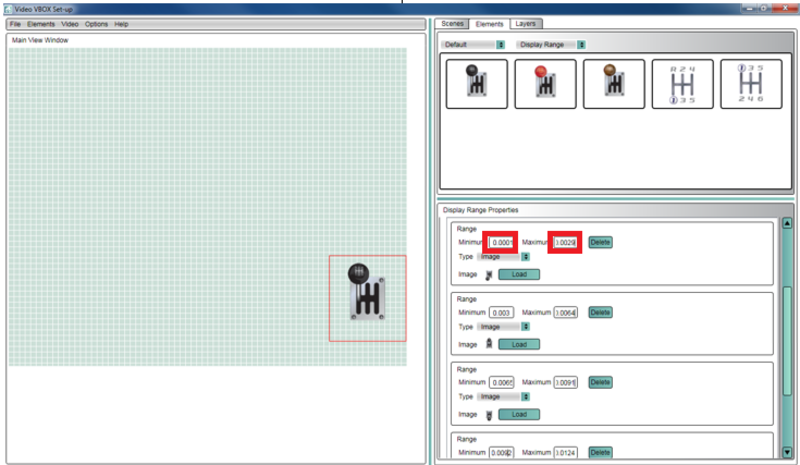Open the File menu
Viewport: 800px width, 465px height.
coord(15,23)
